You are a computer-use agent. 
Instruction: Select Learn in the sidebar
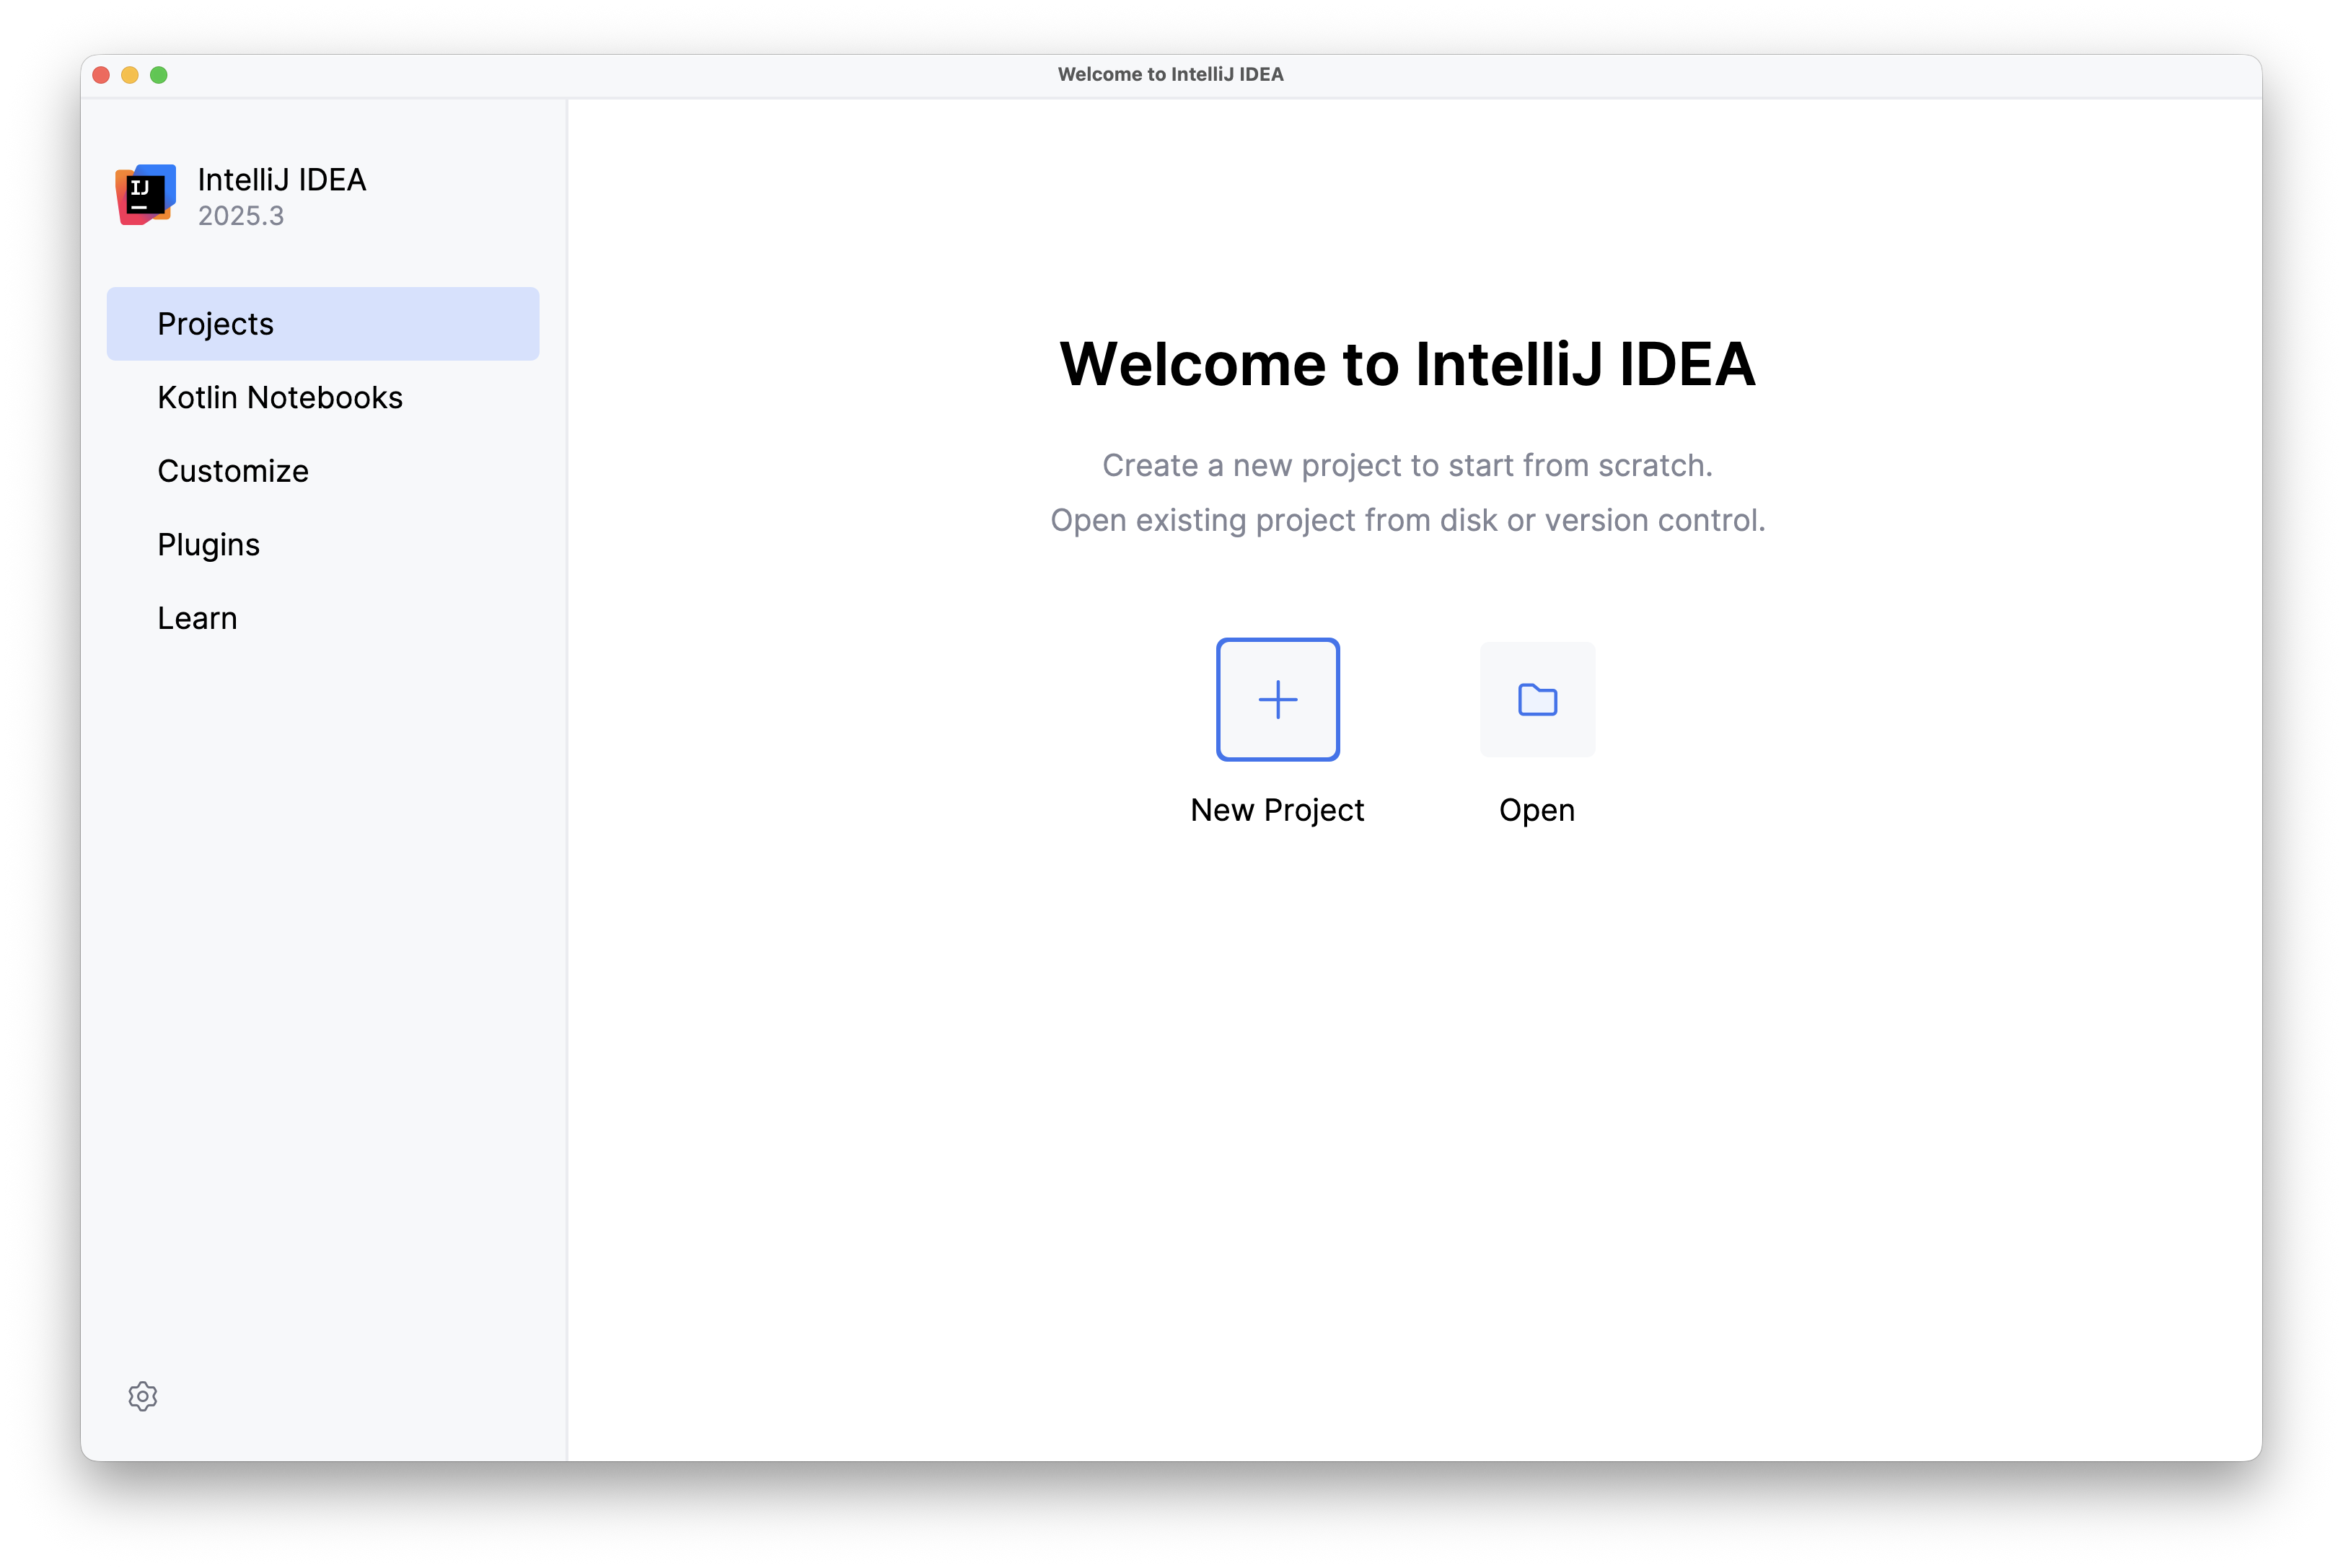[196, 617]
